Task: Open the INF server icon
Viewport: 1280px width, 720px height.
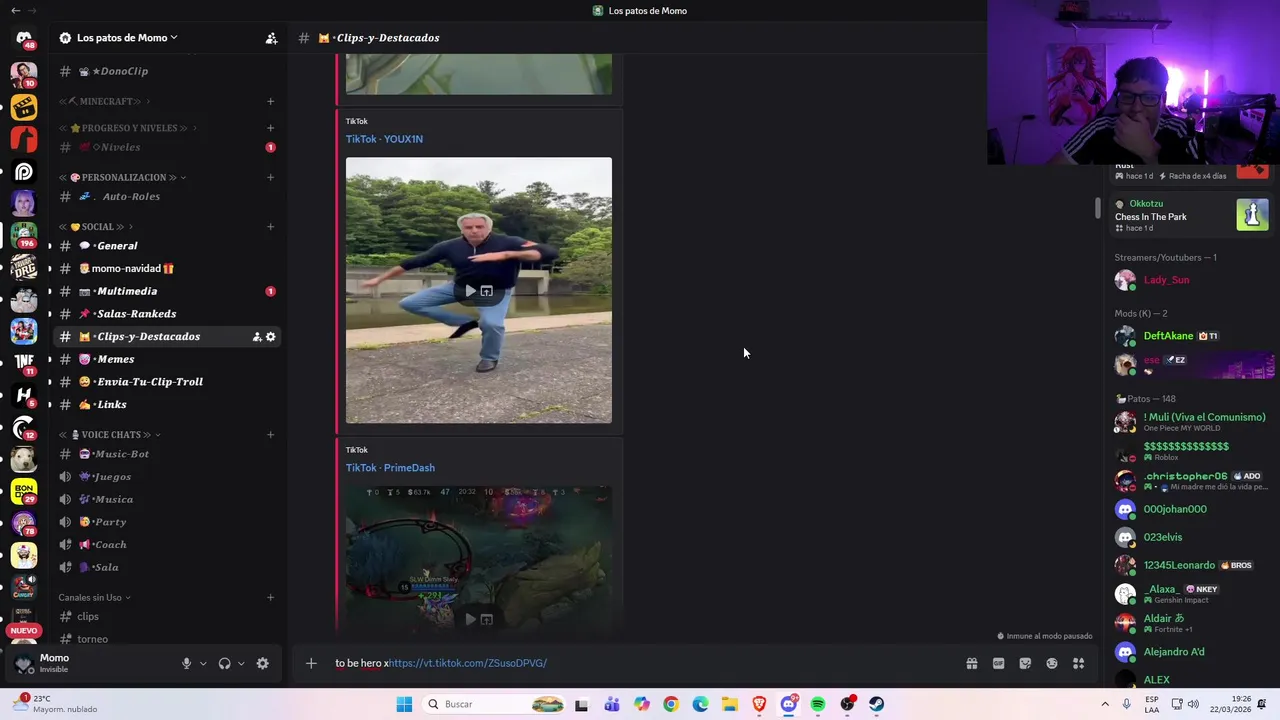Action: click(x=24, y=363)
